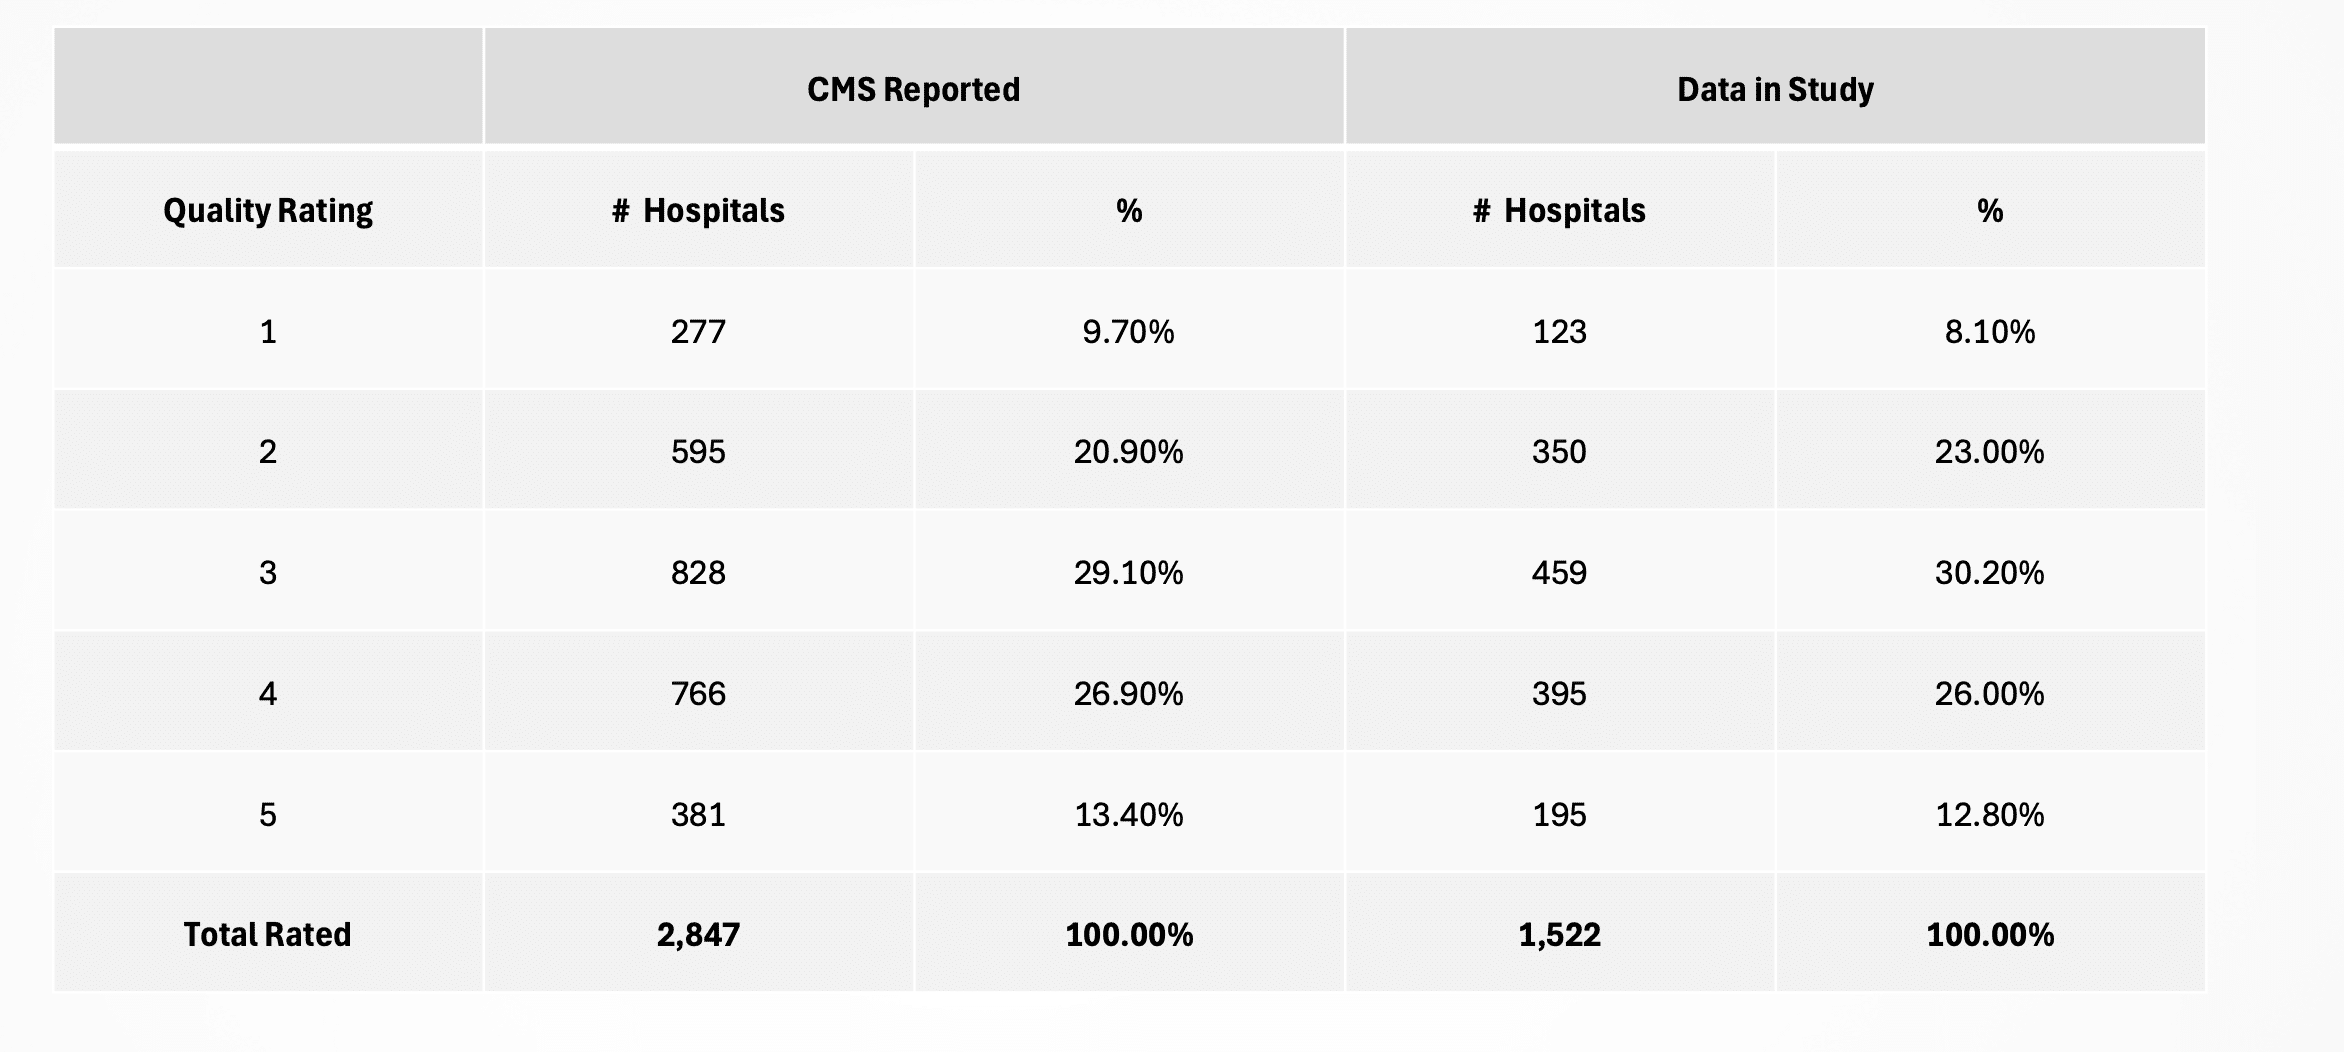Click the "Total Rated" row label

click(268, 934)
